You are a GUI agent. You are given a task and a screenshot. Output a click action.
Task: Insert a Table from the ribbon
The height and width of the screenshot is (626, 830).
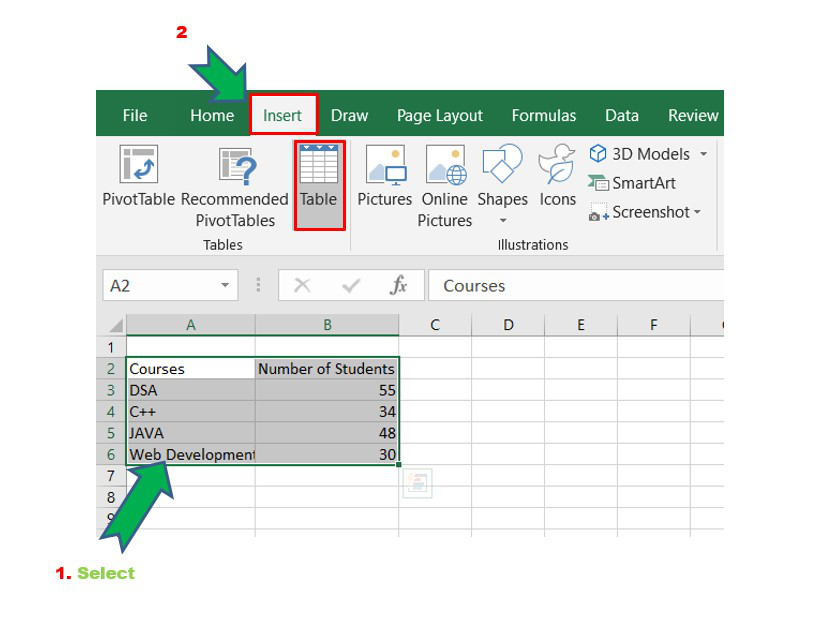(x=319, y=185)
